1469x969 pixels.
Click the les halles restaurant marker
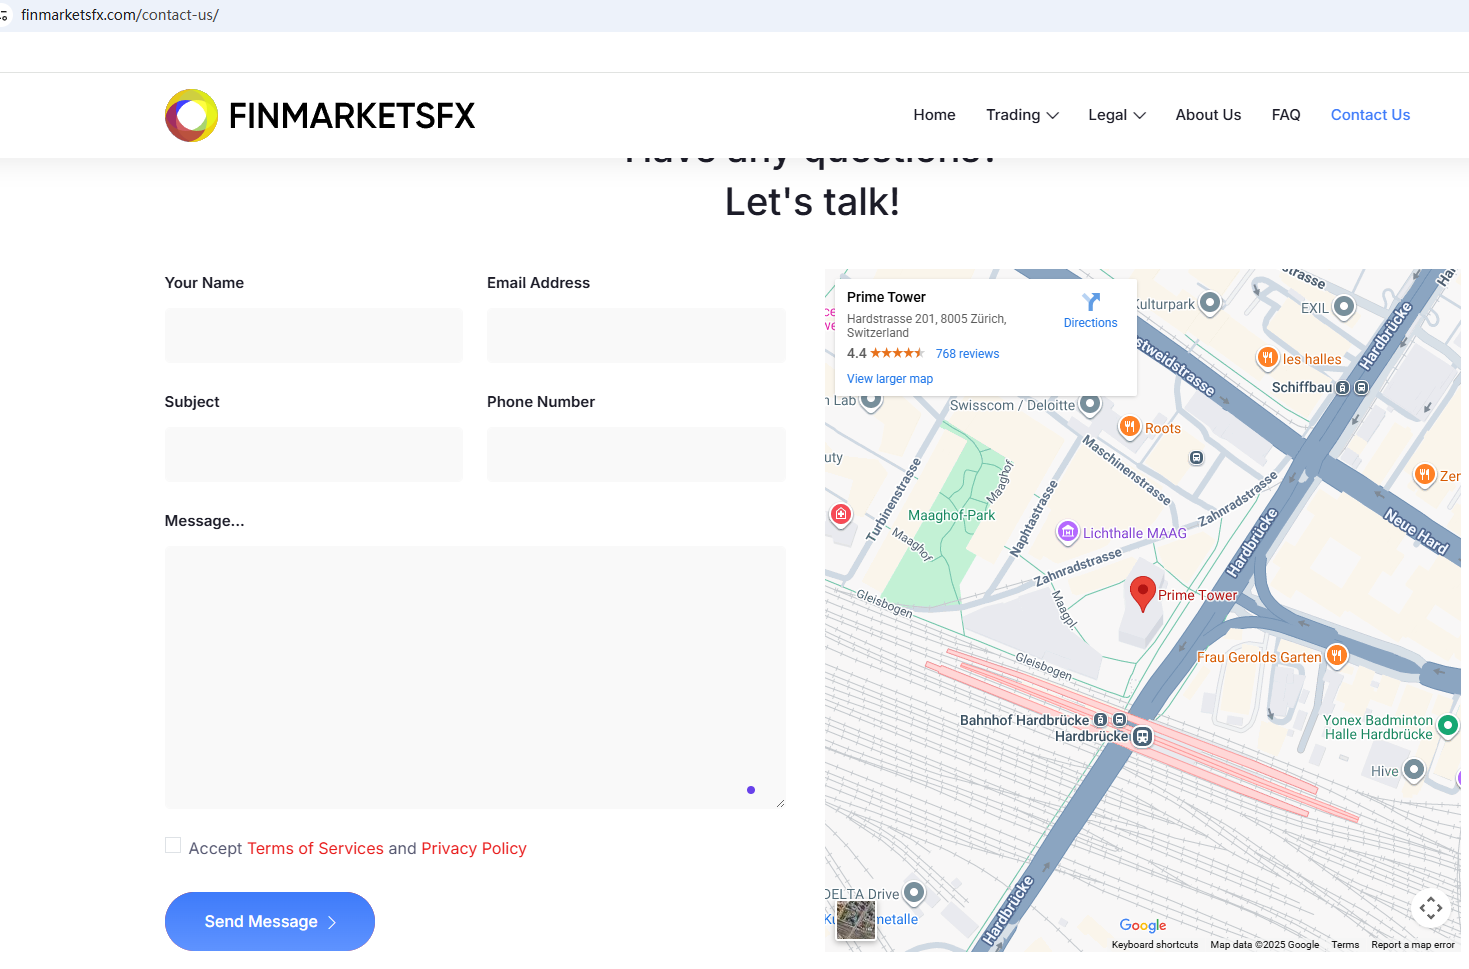(x=1267, y=358)
